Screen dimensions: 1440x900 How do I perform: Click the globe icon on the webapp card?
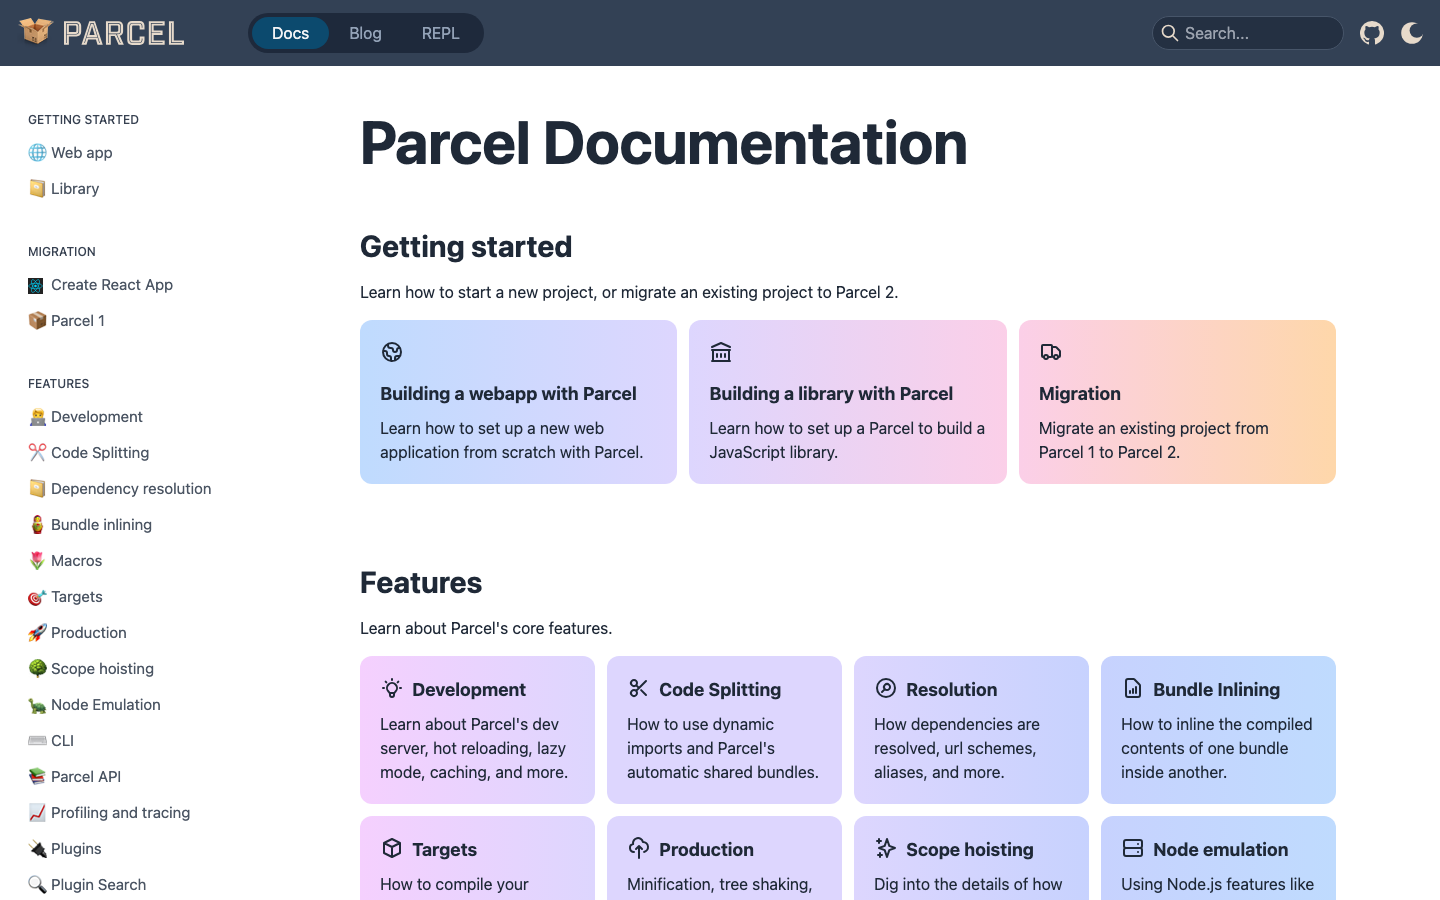coord(392,352)
